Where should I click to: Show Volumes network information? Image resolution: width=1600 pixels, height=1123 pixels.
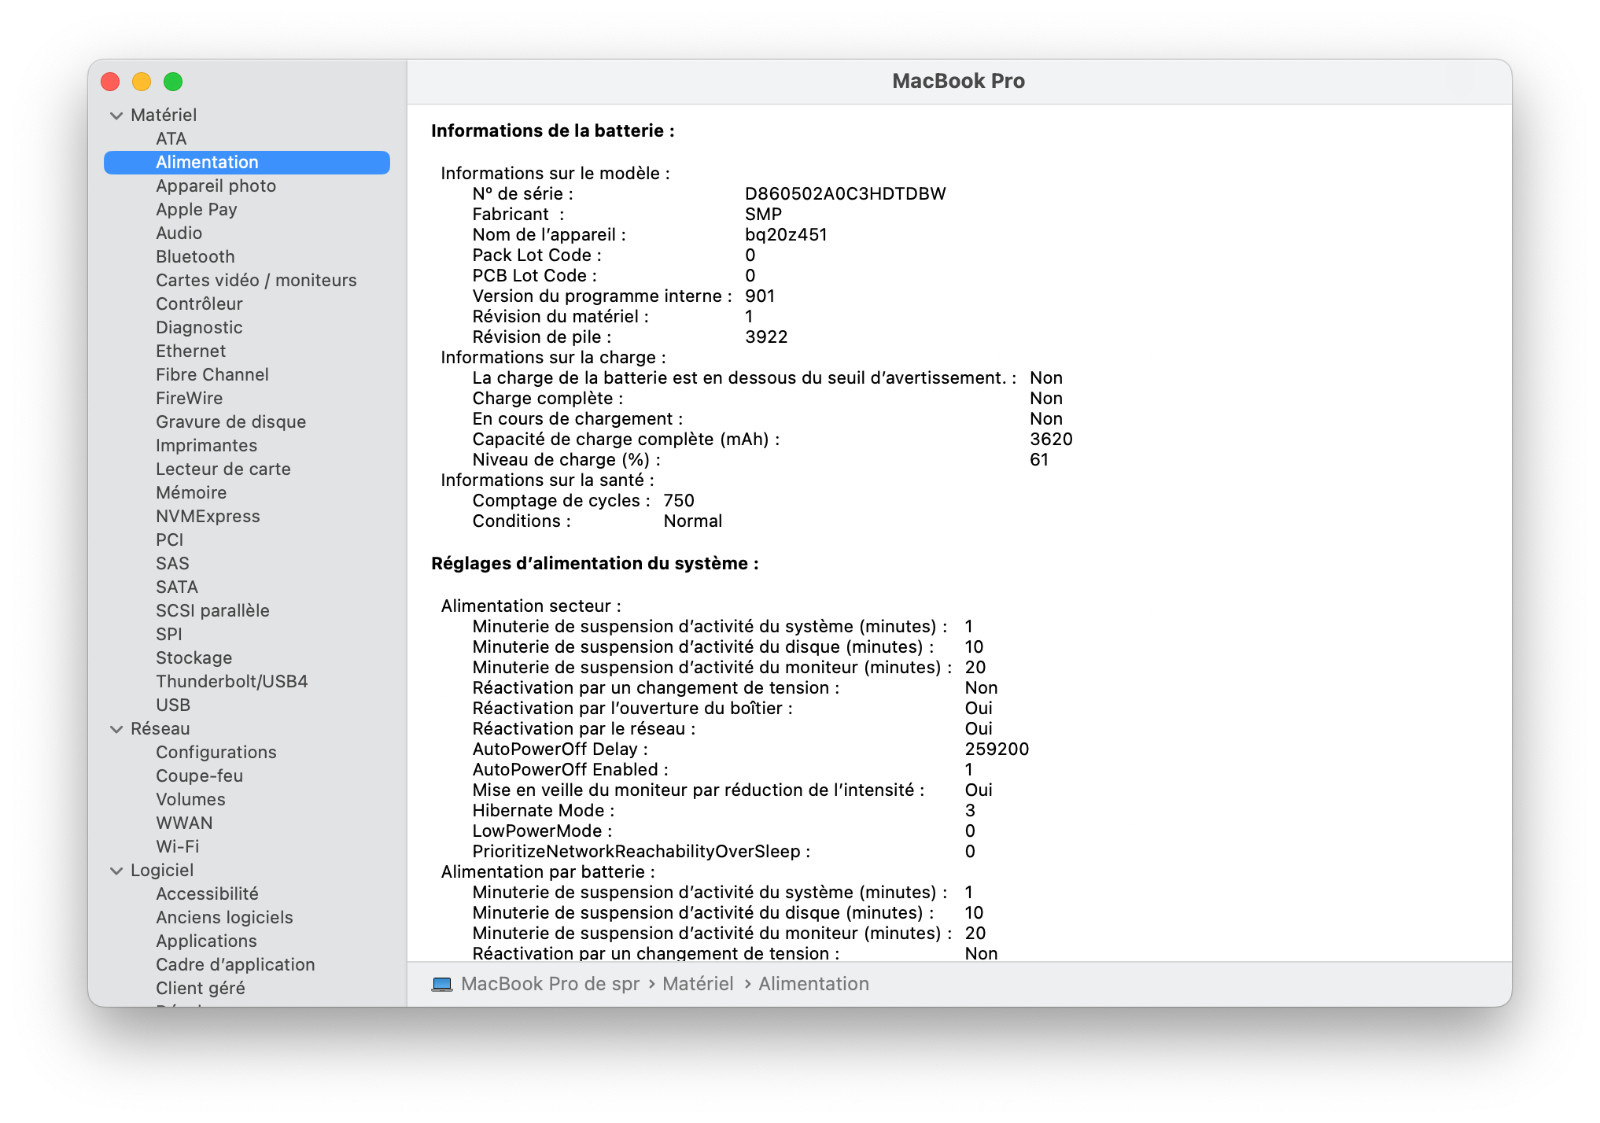point(190,800)
